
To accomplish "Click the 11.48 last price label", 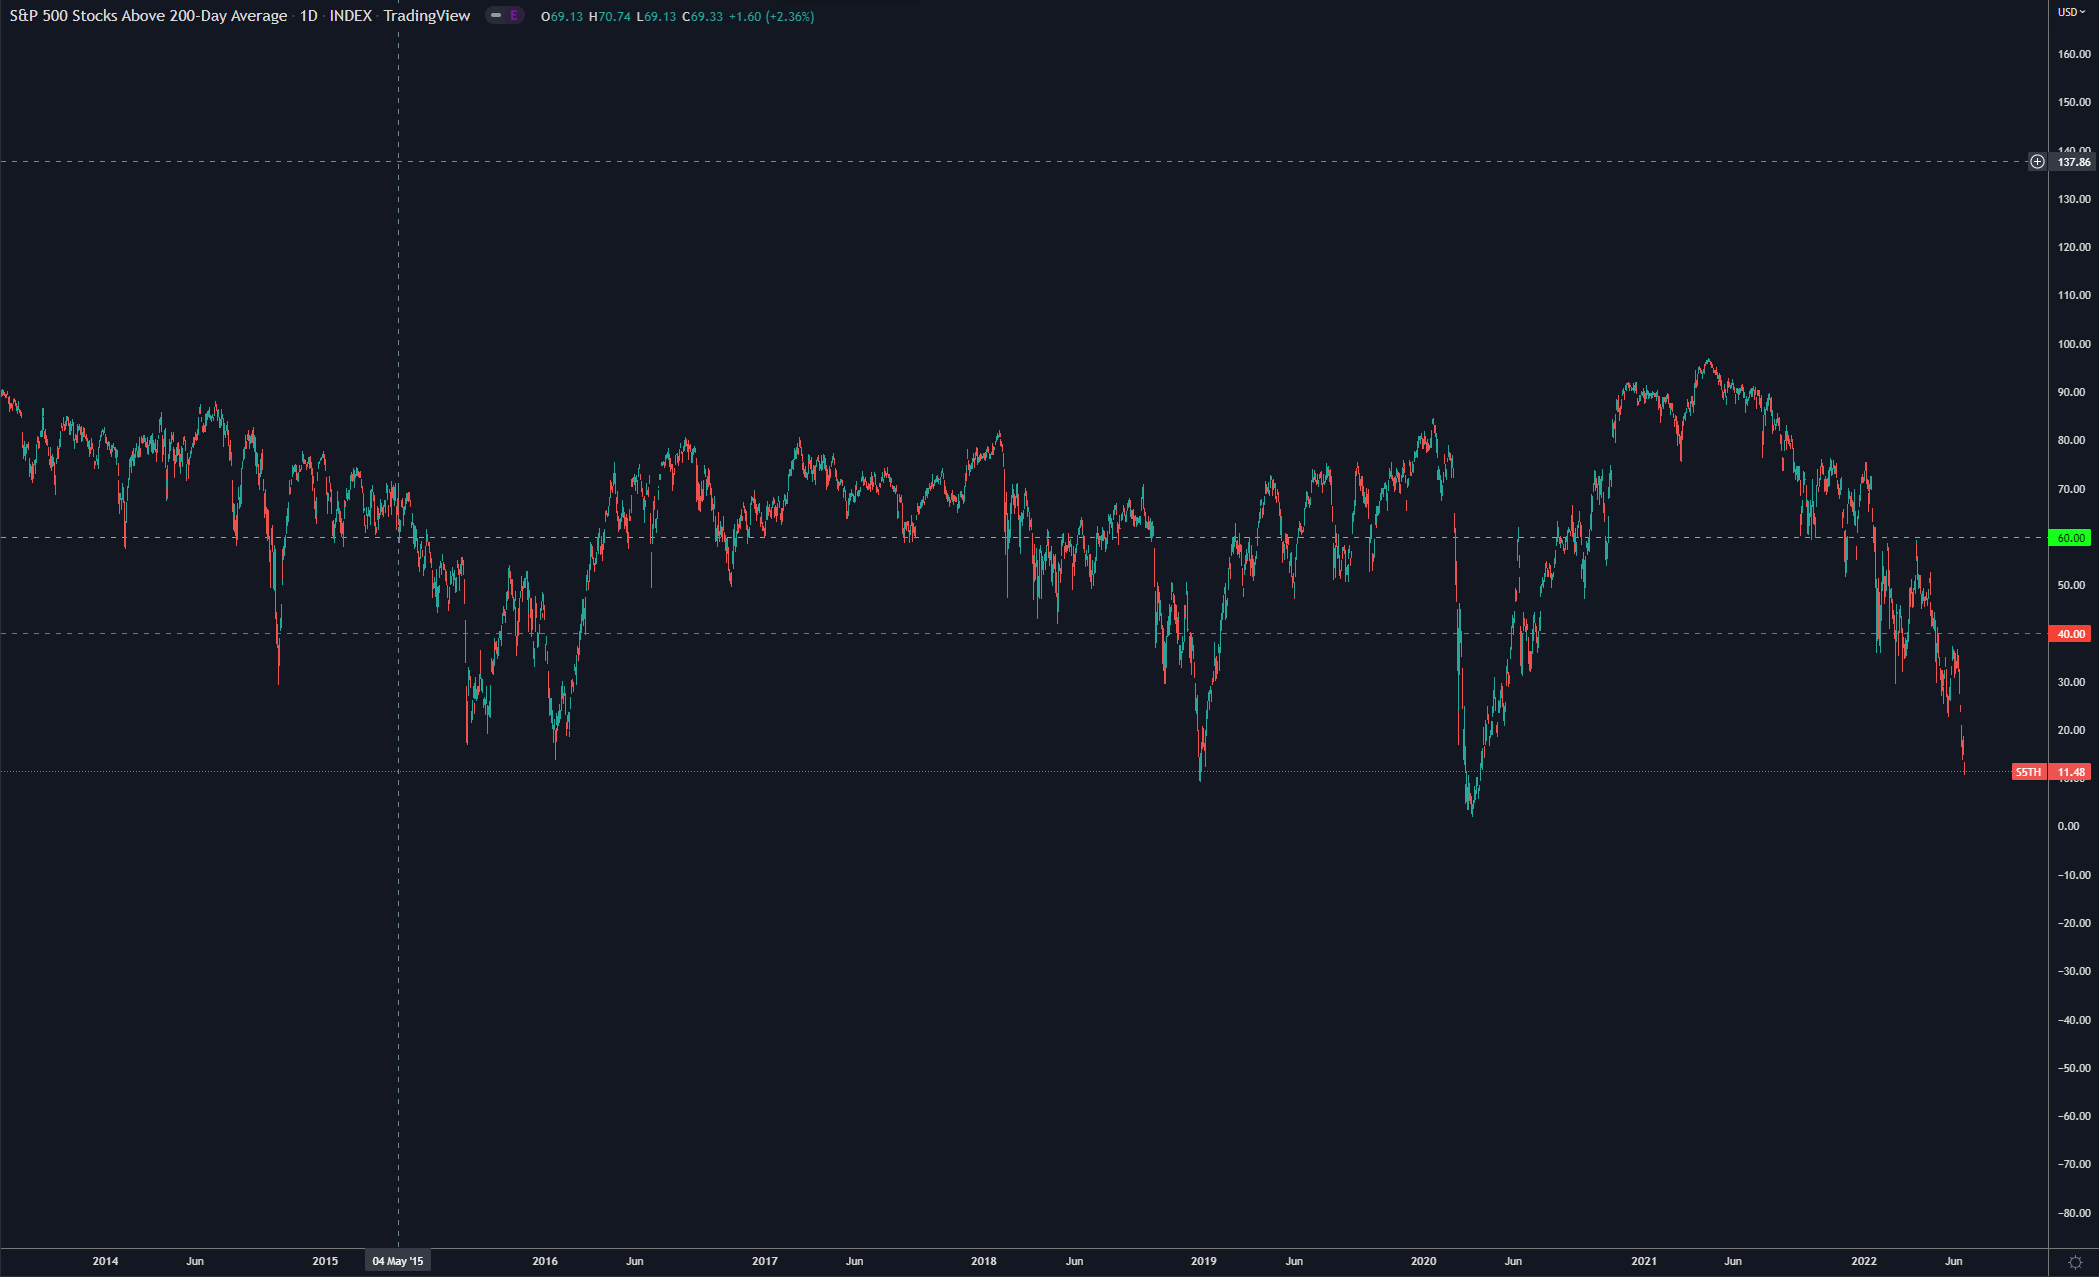I will 2071,772.
